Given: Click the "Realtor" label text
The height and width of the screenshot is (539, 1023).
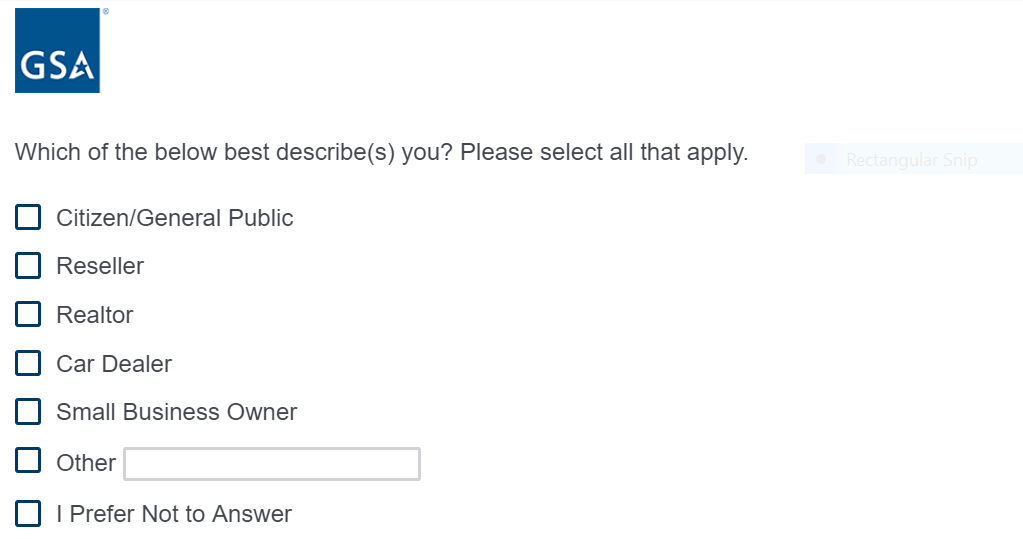Looking at the screenshot, I should 95,315.
